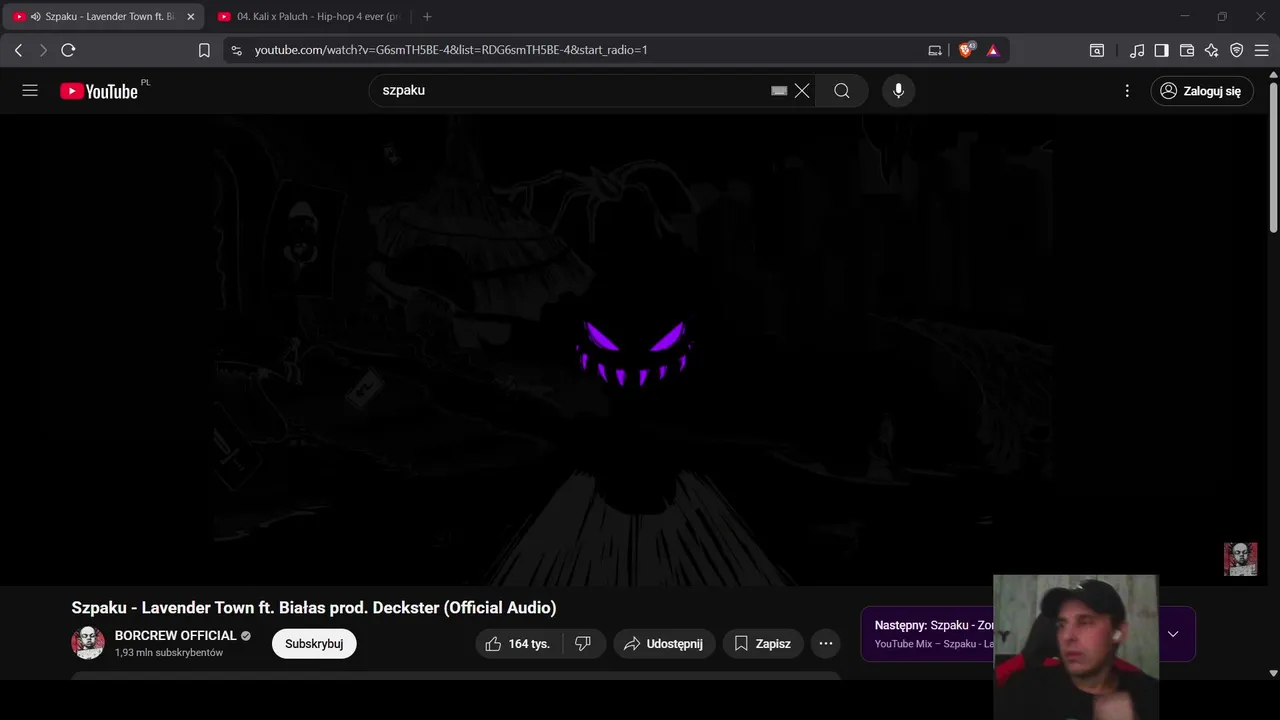Viewport: 1280px width, 720px height.
Task: Go forward with browser forward arrow
Action: 43,50
